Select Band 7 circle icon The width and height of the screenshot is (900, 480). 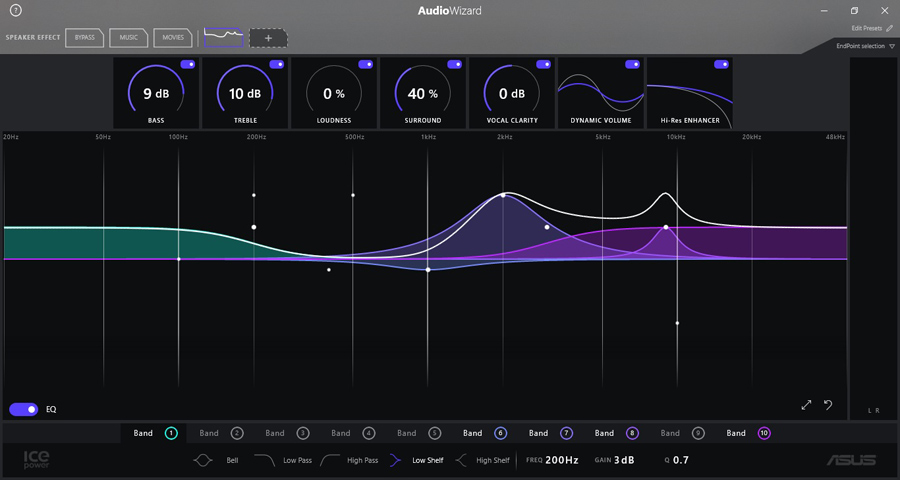tap(567, 433)
